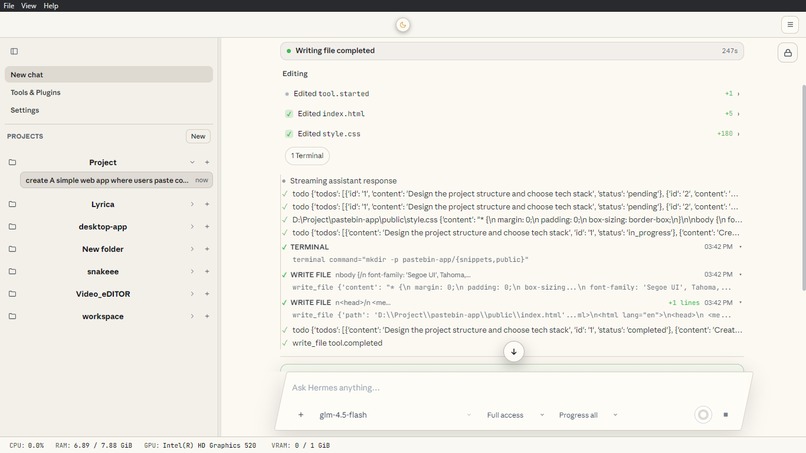Open the hamburger menu at top right
Image resolution: width=806 pixels, height=453 pixels.
pyautogui.click(x=790, y=25)
